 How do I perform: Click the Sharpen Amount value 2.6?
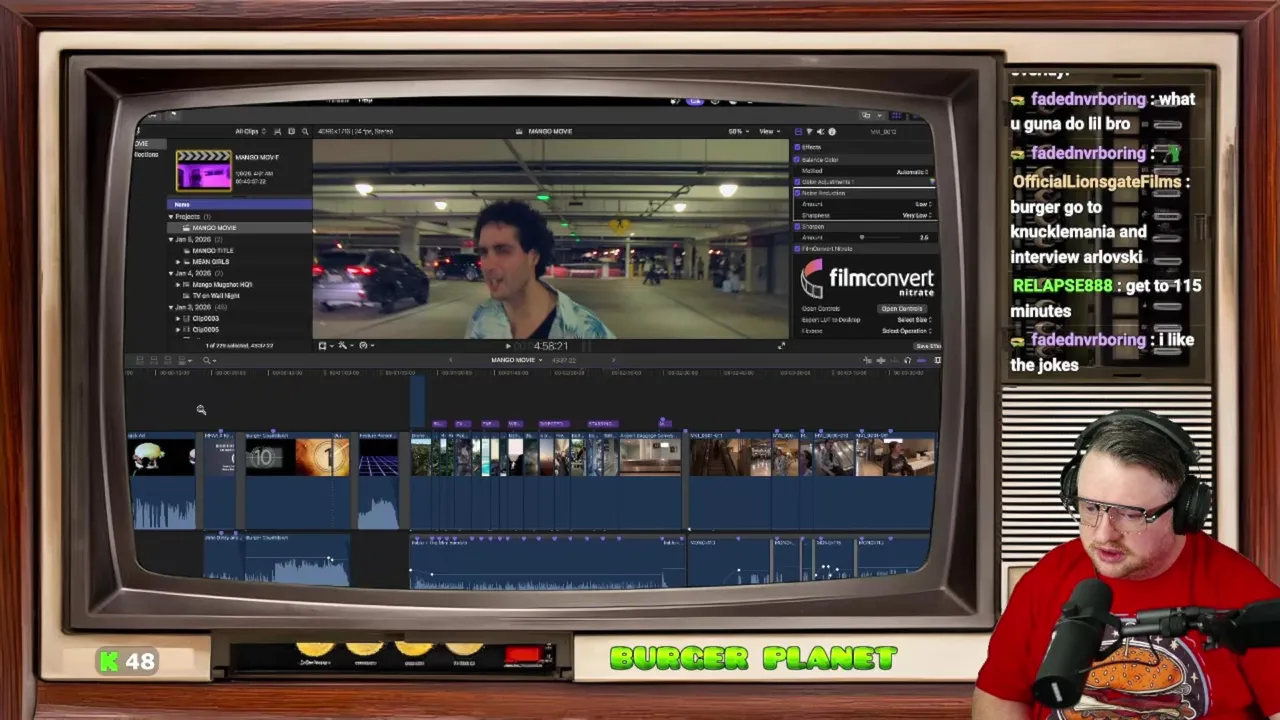coord(924,238)
